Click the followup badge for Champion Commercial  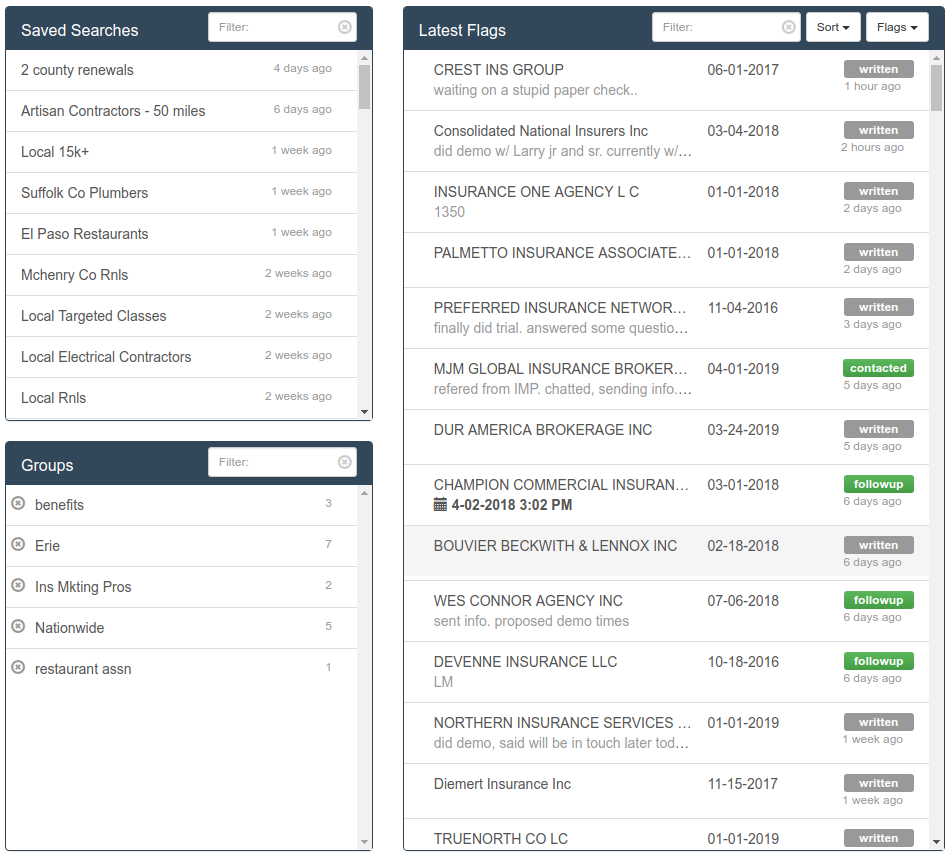pos(878,484)
